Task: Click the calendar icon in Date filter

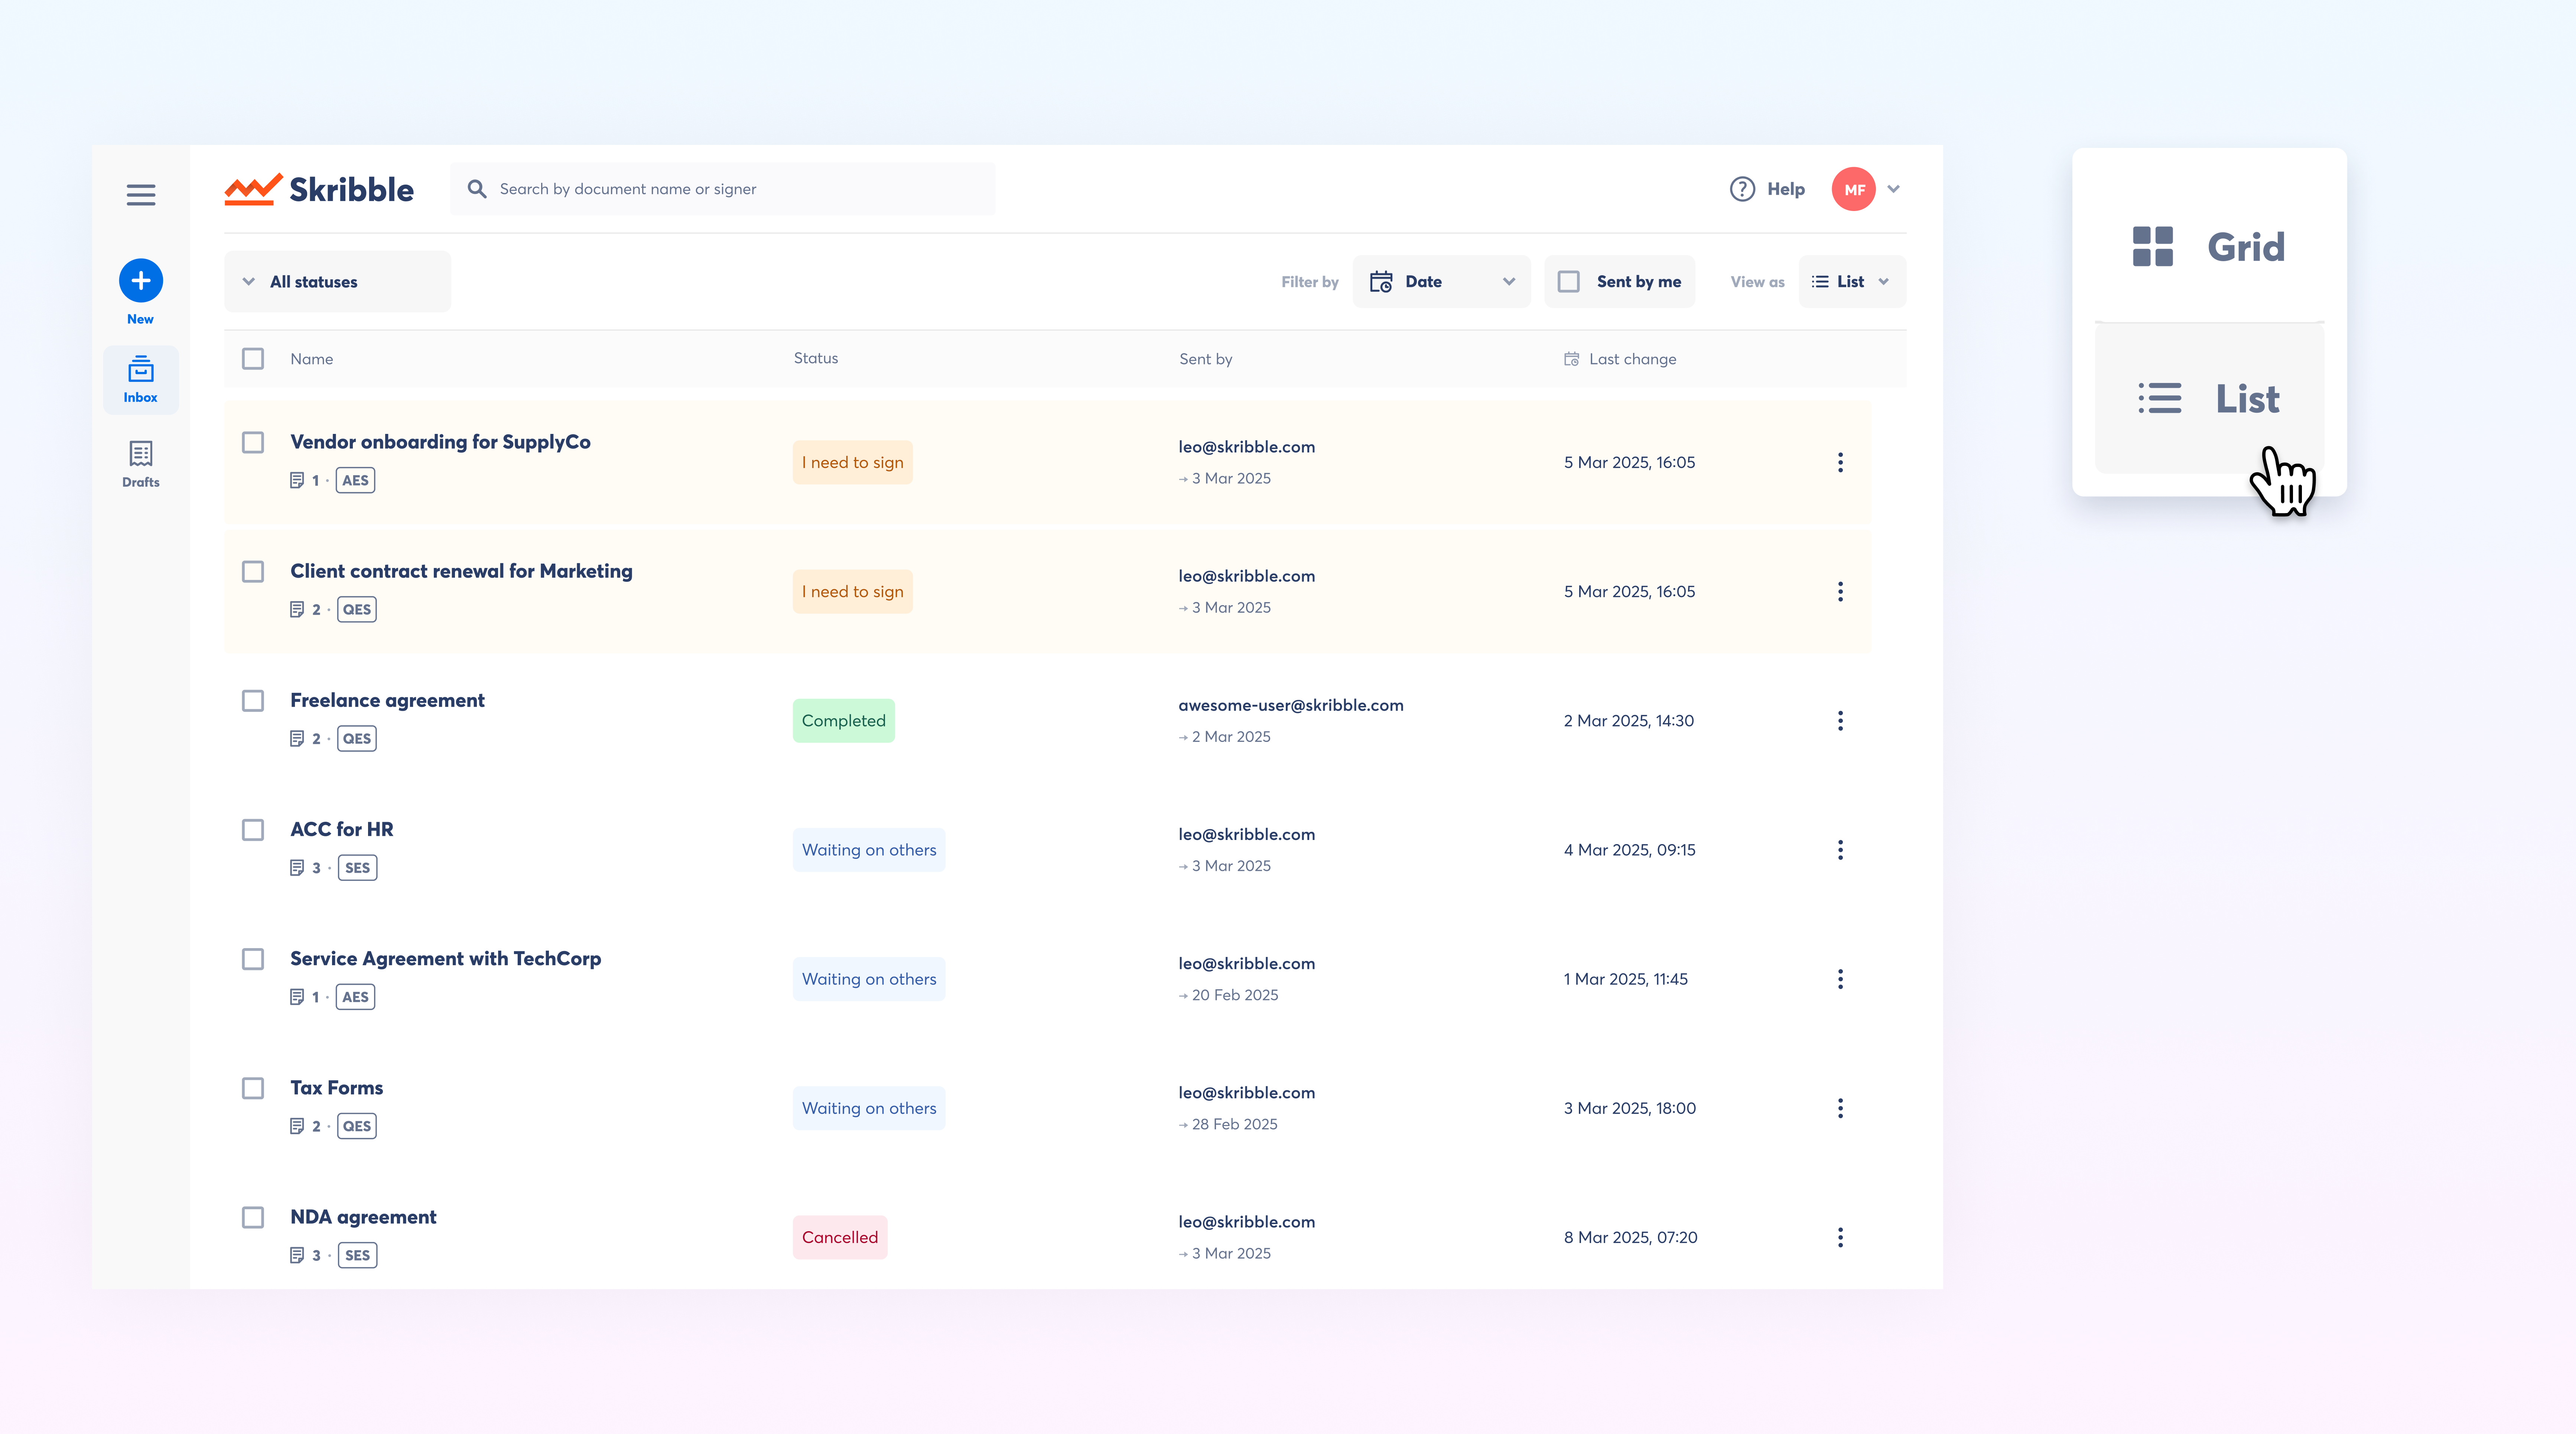Action: pyautogui.click(x=1381, y=282)
